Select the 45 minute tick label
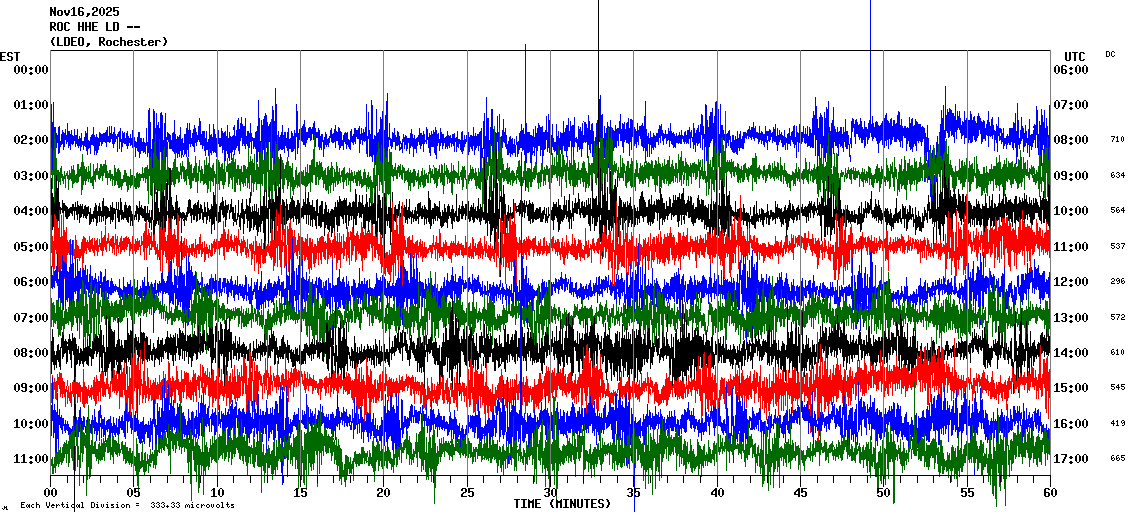1130x519 pixels. pyautogui.click(x=800, y=493)
